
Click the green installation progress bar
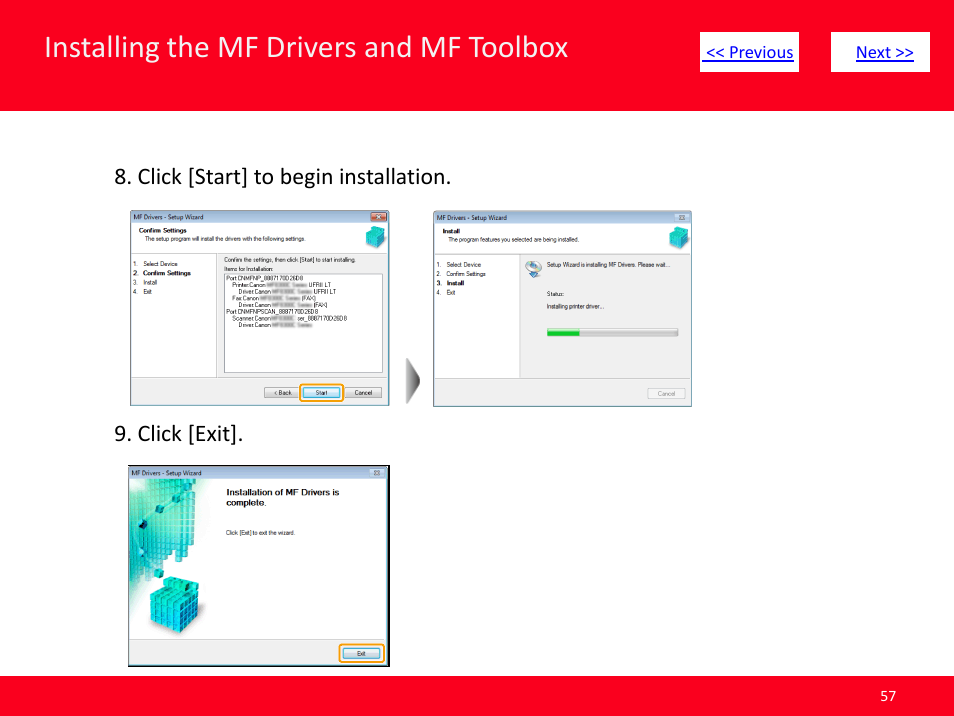coord(612,333)
